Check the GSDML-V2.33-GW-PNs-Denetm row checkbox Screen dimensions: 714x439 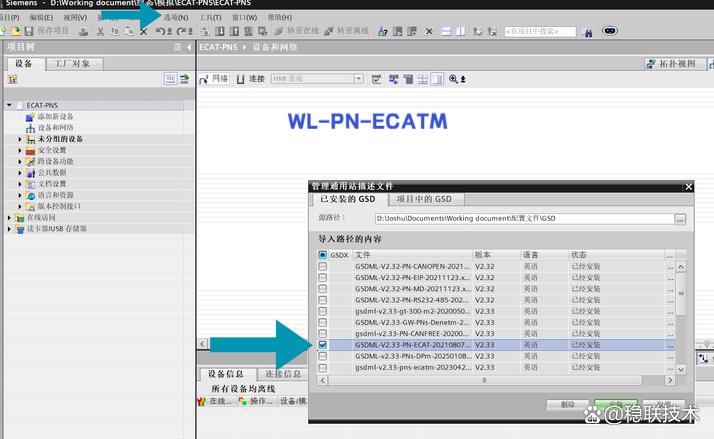coord(322,322)
